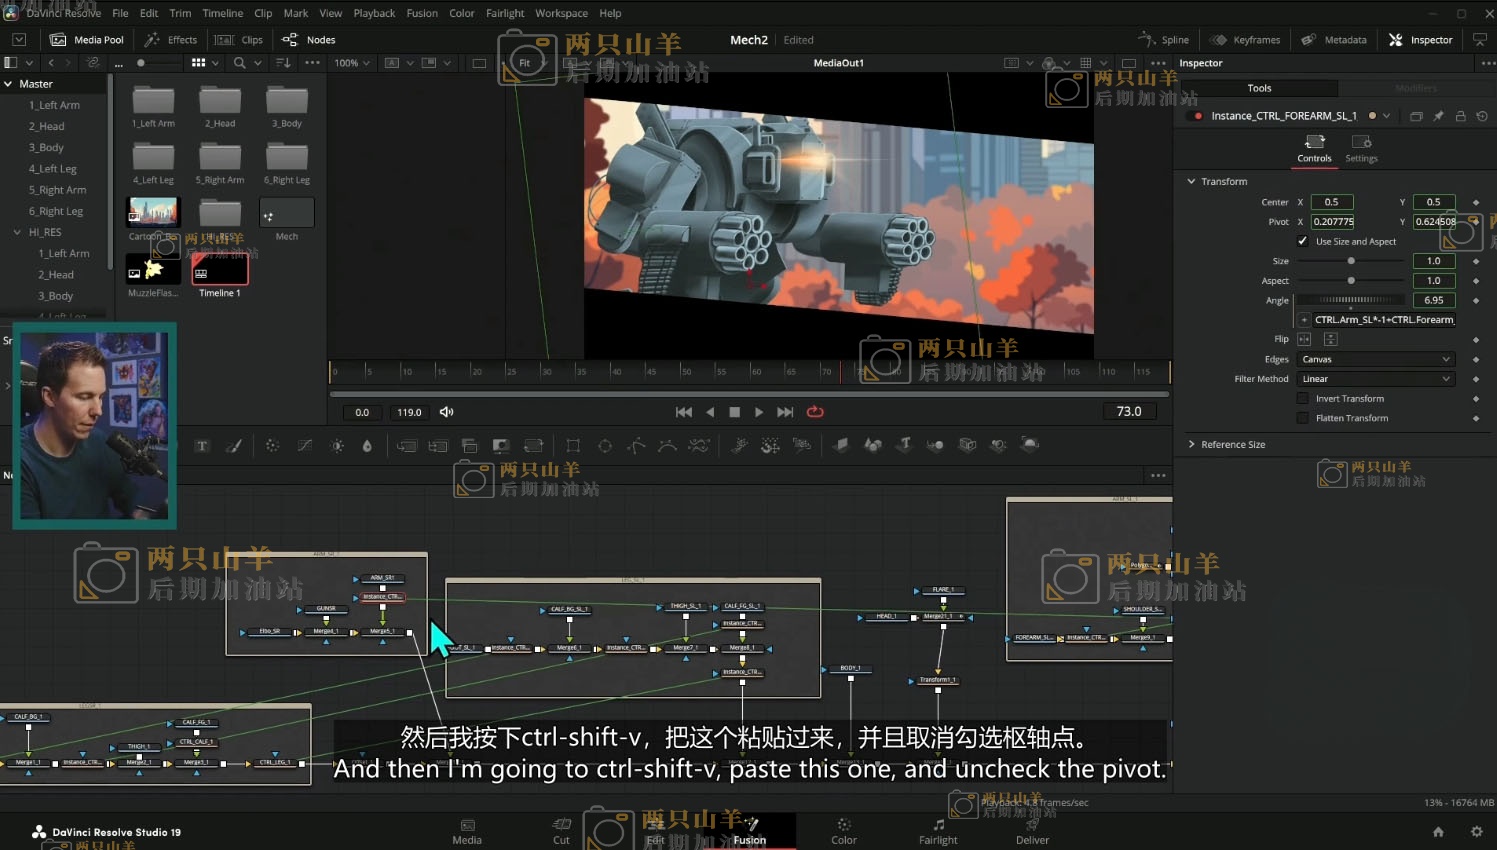The width and height of the screenshot is (1497, 850).
Task: Uncheck Use Size and Aspect
Action: point(1302,241)
